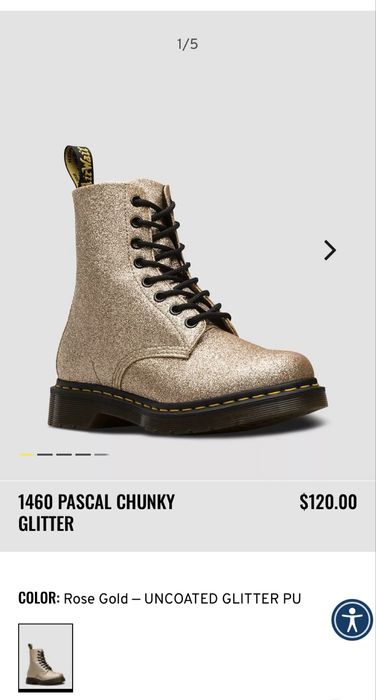This screenshot has width=376, height=700.
Task: Click the yellow heel loop on boot image
Action: click(79, 166)
